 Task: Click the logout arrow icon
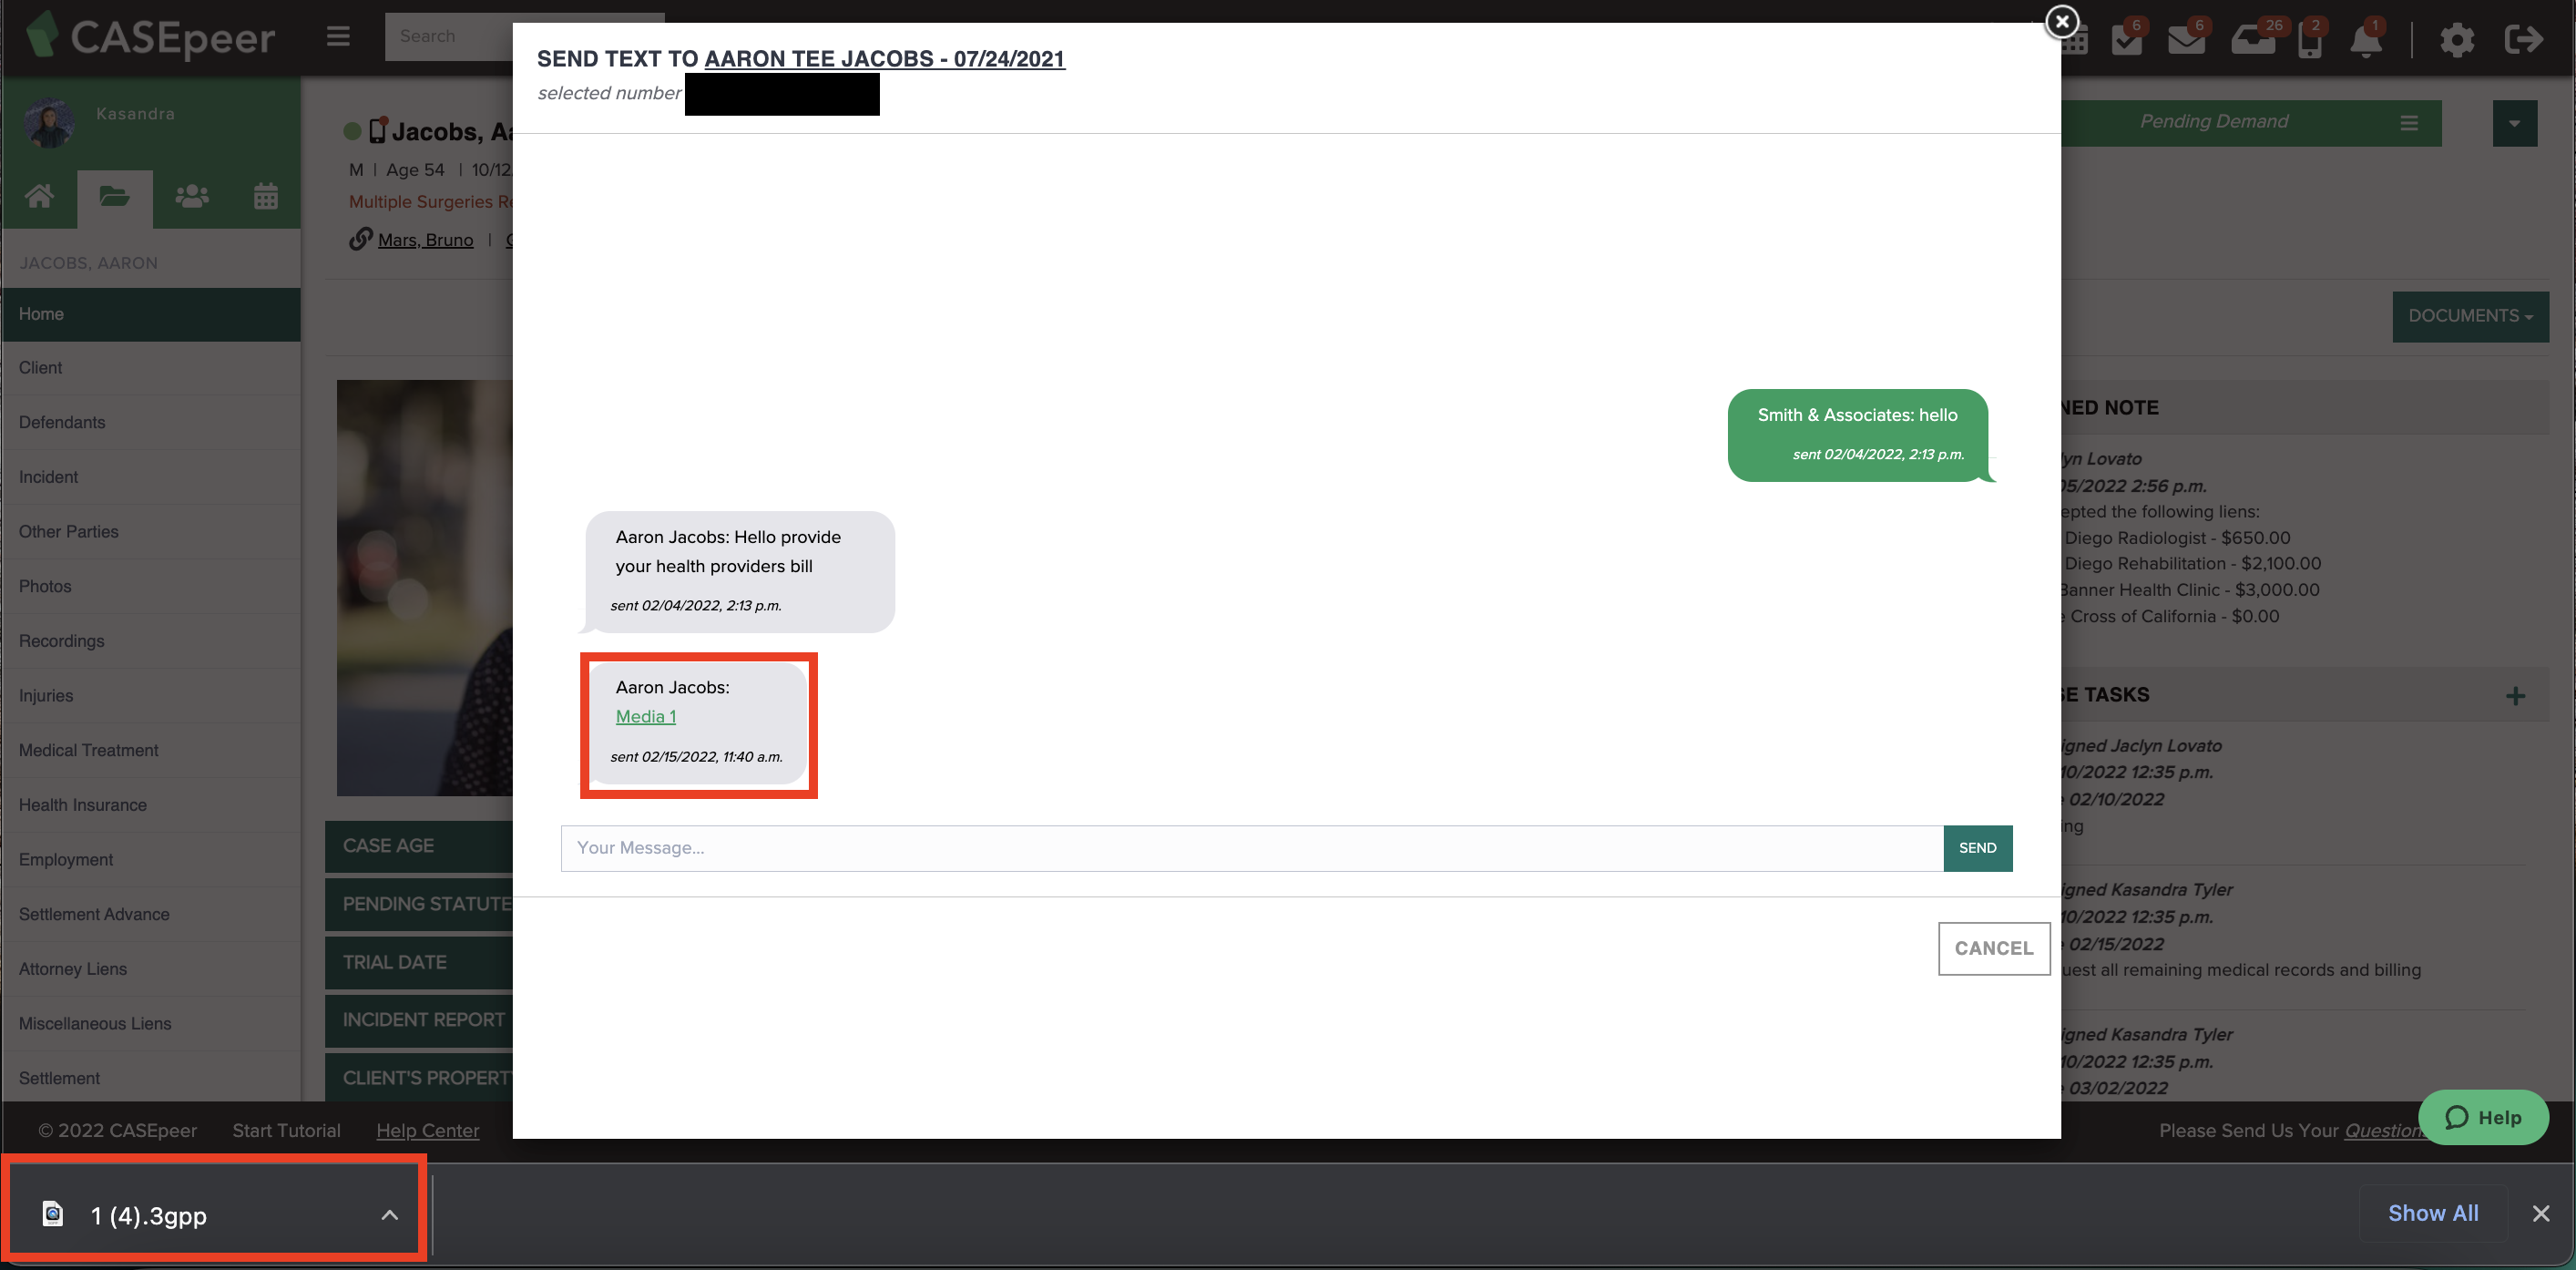tap(2523, 39)
